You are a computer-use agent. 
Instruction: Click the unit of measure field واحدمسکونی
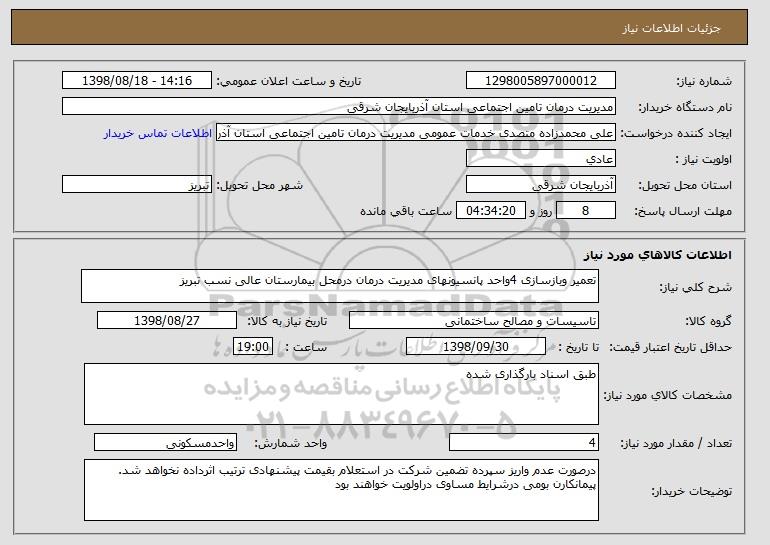[x=165, y=443]
